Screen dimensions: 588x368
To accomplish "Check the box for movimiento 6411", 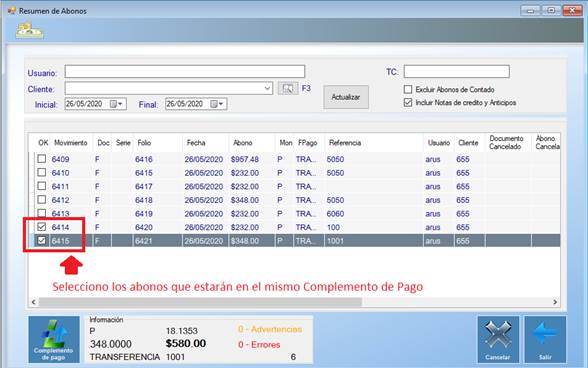I will pos(42,186).
